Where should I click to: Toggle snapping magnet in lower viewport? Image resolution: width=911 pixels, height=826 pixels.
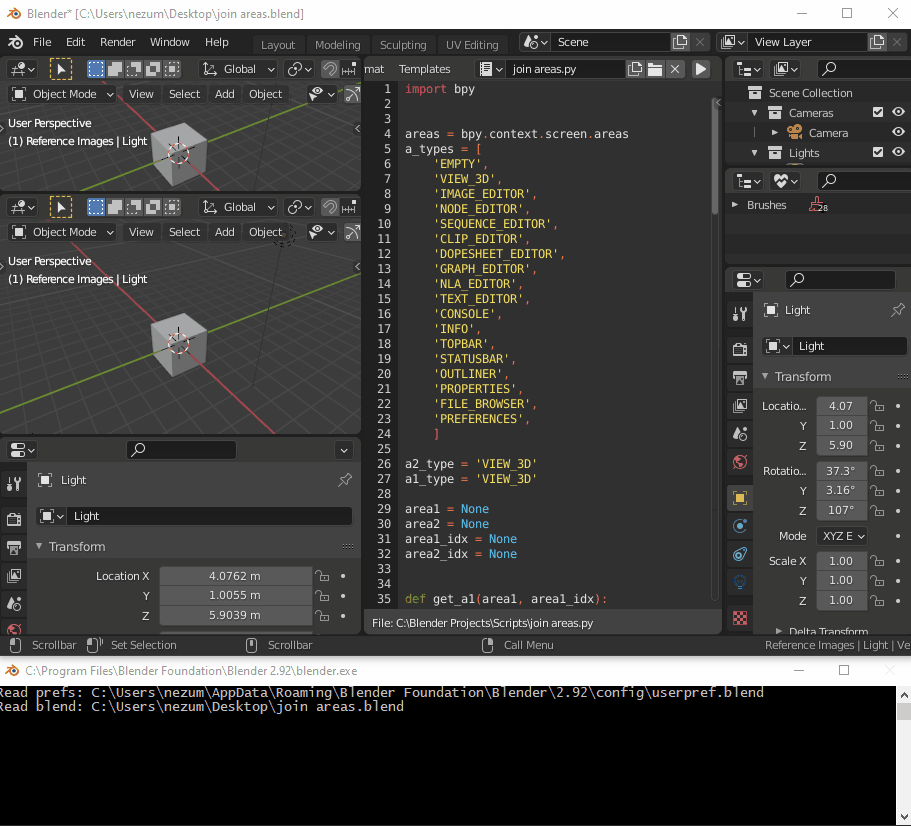330,207
